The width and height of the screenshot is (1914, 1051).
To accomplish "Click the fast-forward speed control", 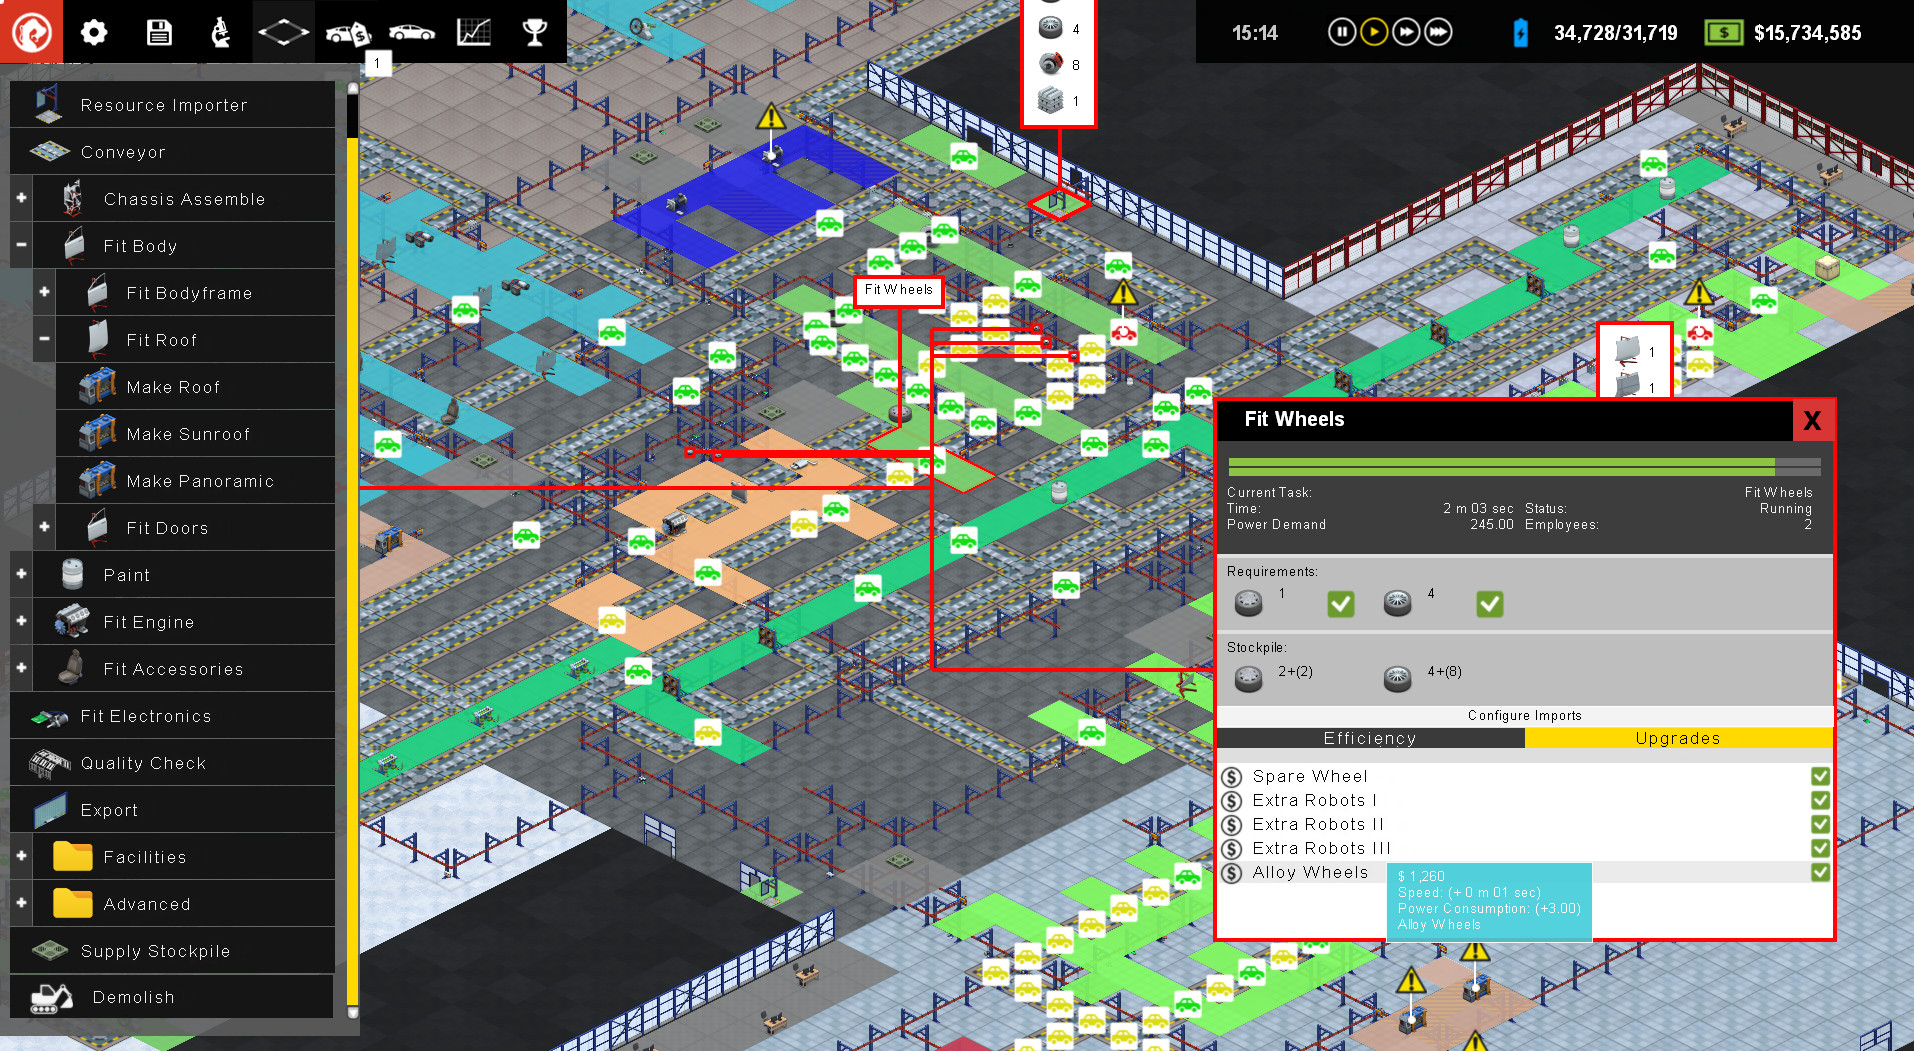I will (x=1406, y=31).
